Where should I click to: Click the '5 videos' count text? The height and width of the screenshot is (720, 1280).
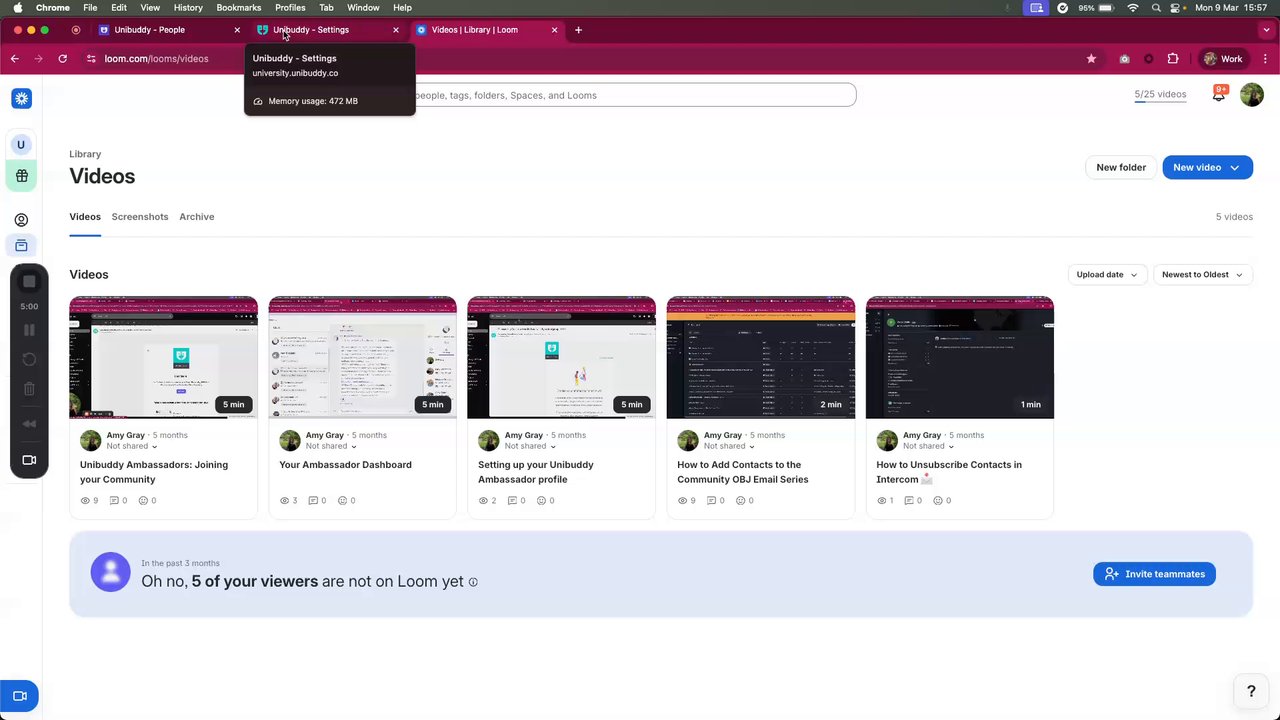pos(1234,217)
